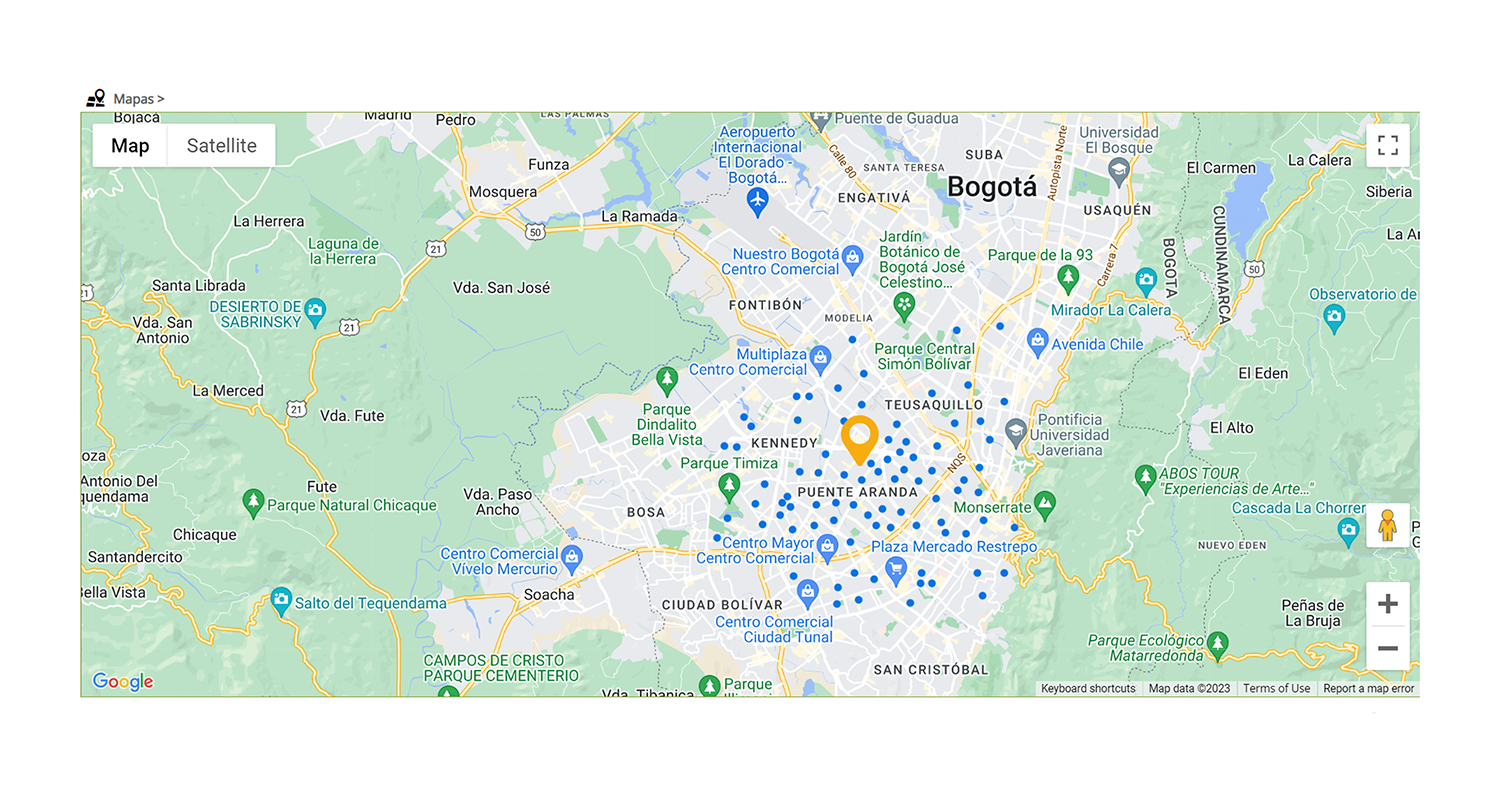Click the Pontificia Universidad Javeriana icon
The height and width of the screenshot is (800, 1500).
point(1016,433)
